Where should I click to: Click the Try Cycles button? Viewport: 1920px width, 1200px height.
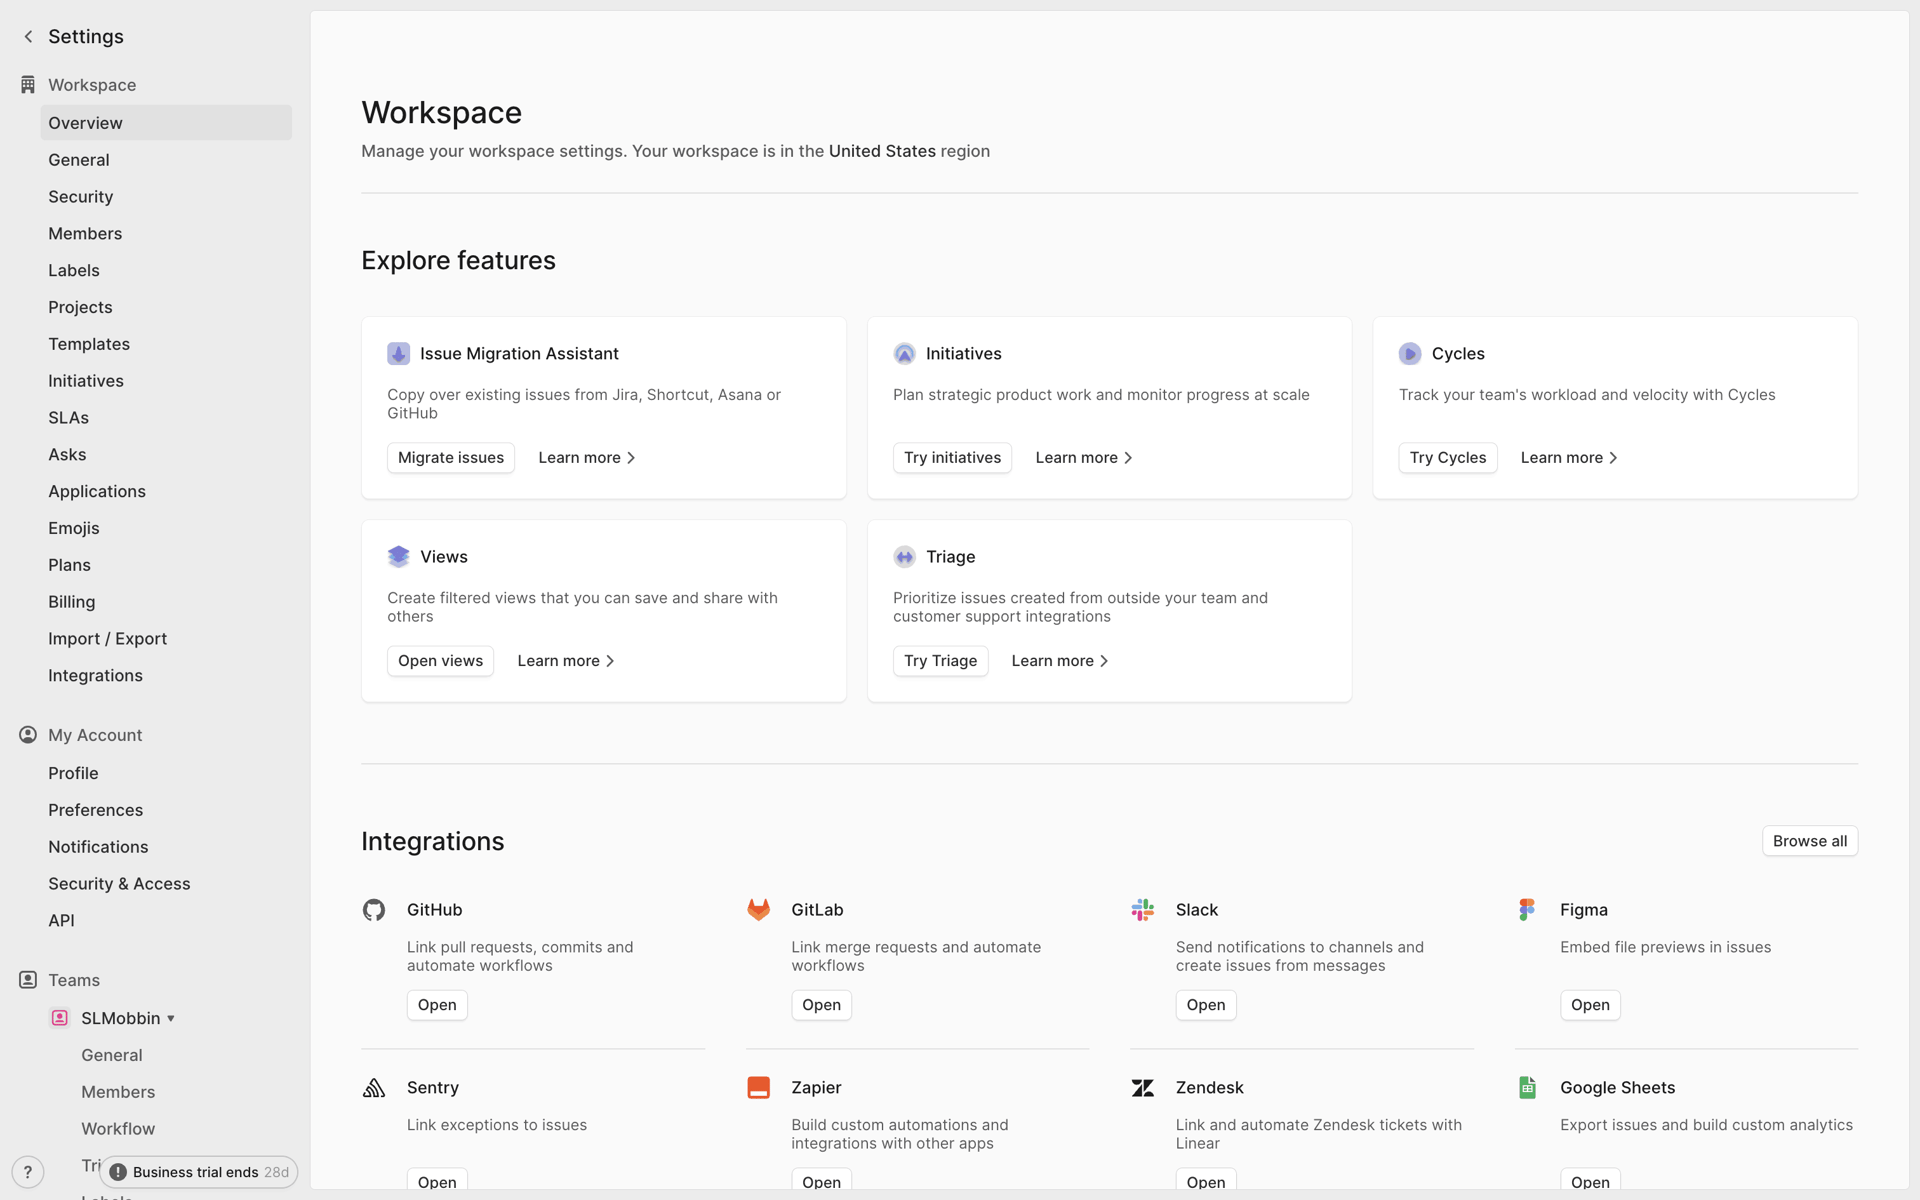[1447, 458]
